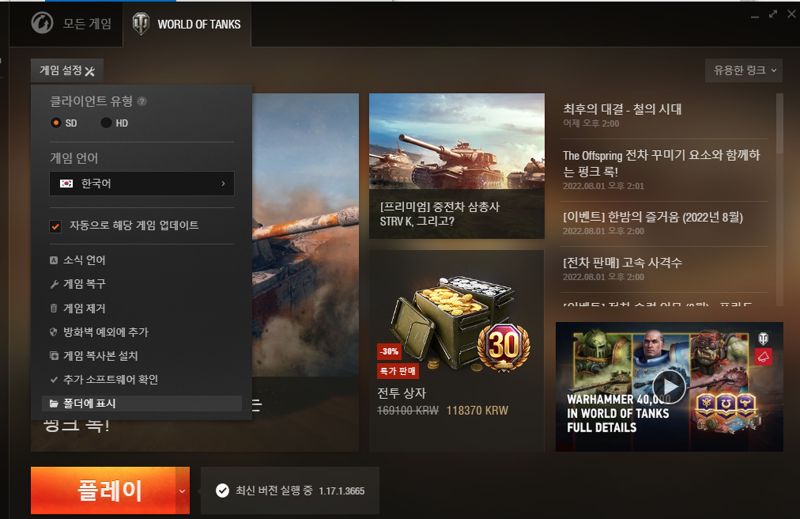Collapse the 게임 설정 settings menu
800x519 pixels.
[67, 70]
